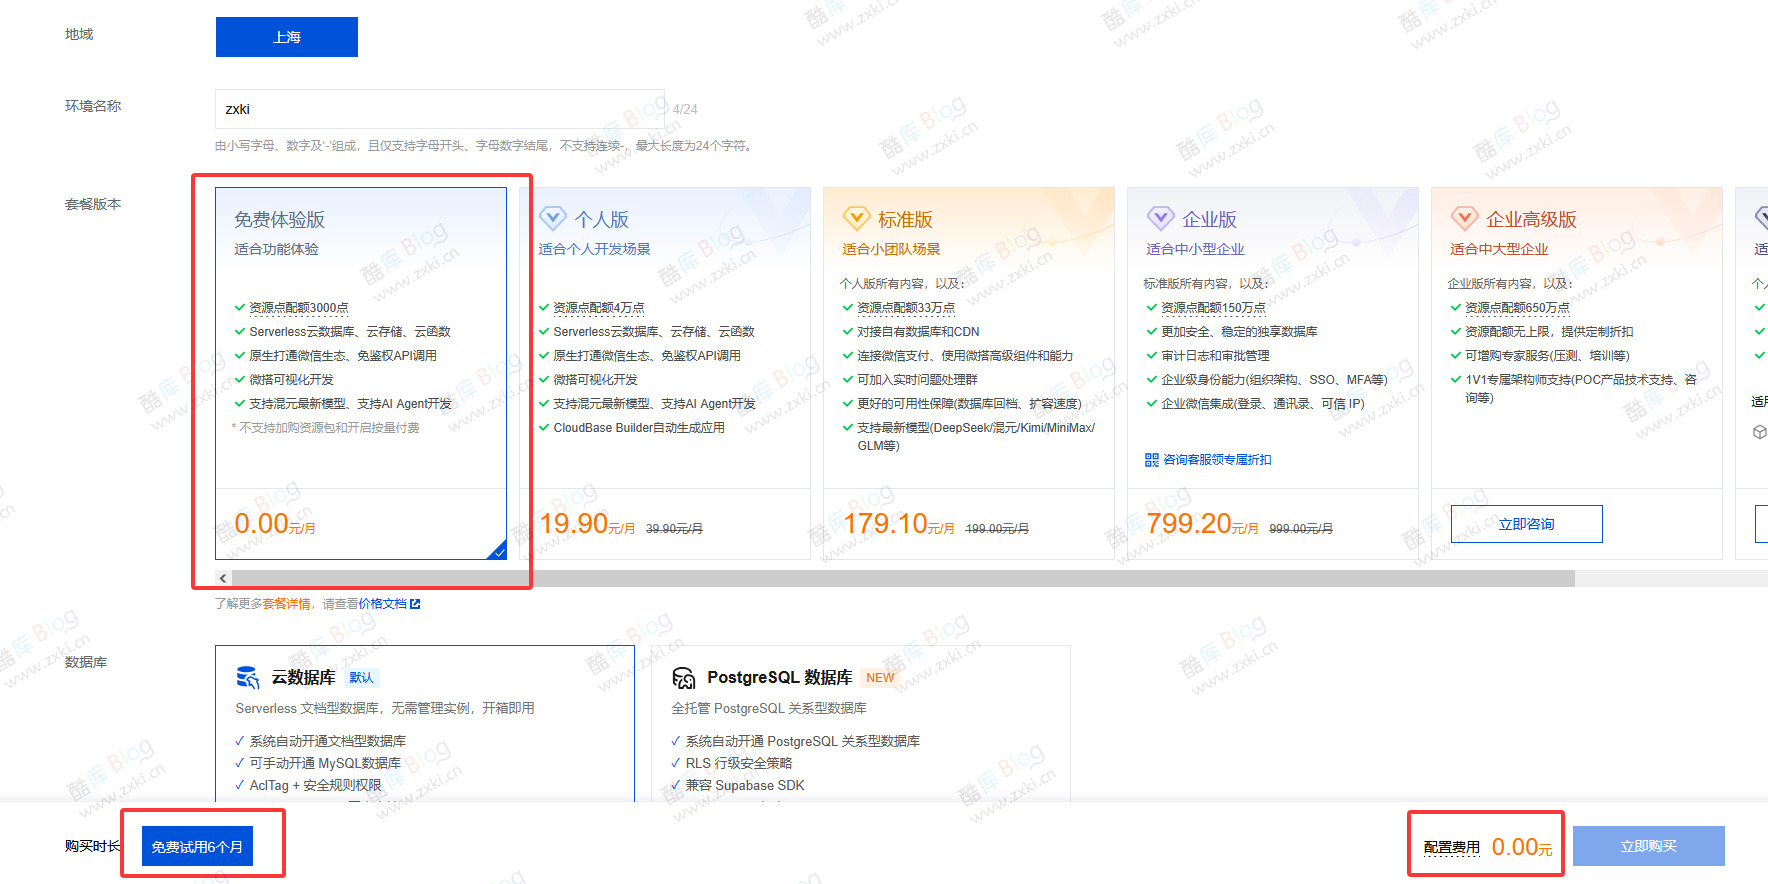This screenshot has height=884, width=1768.
Task: Click the QR code icon beside 咨询客服
Action: point(1152,460)
